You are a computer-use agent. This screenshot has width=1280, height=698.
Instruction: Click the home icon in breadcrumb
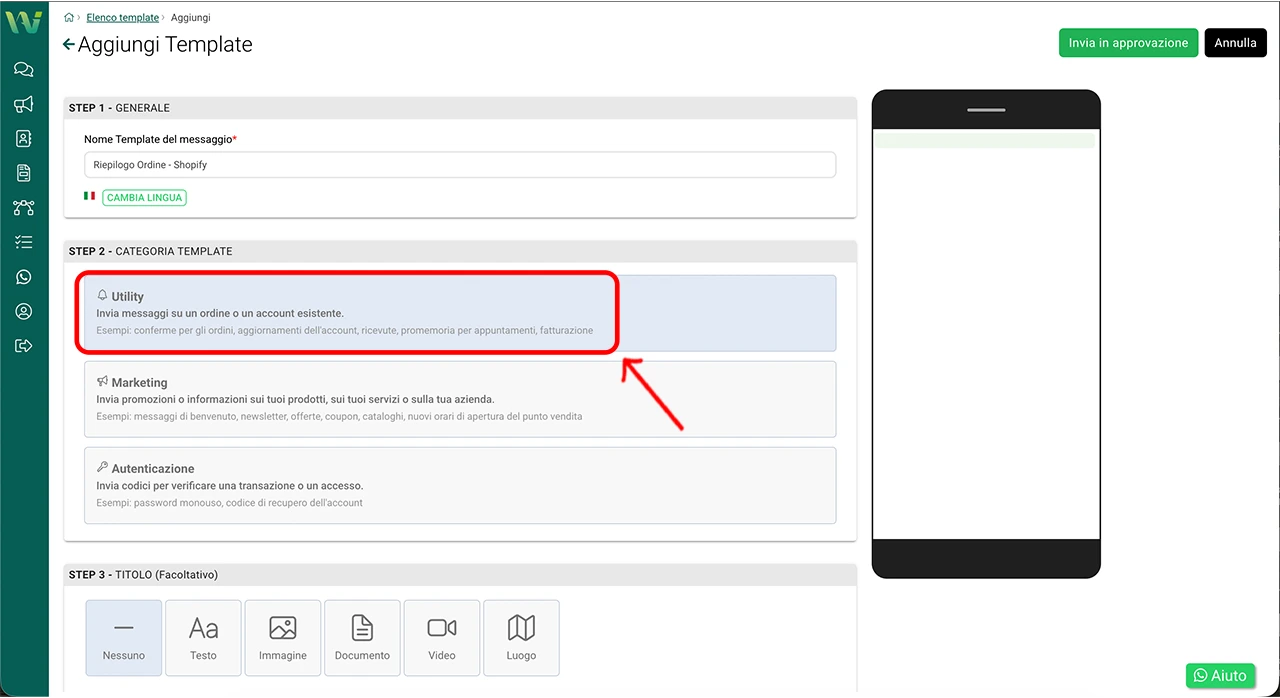pos(69,18)
